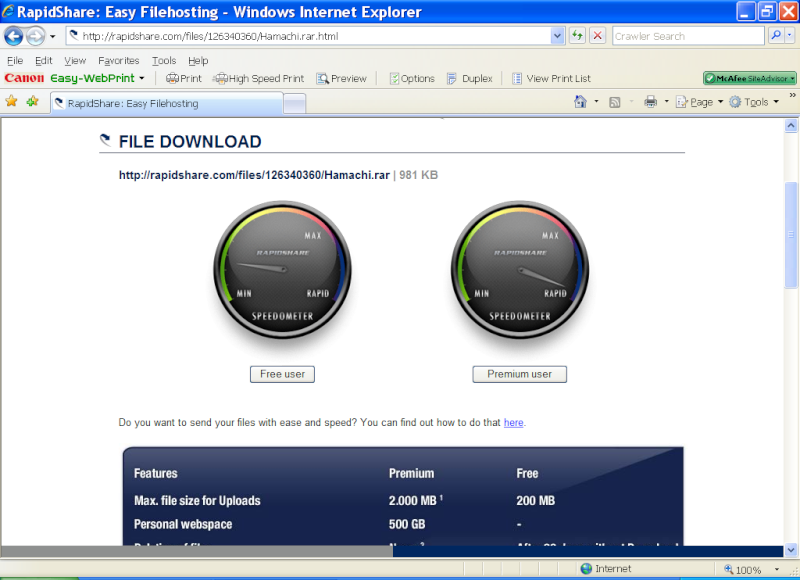800x580 pixels.
Task: Click the free-user speedometer image
Action: tap(282, 270)
